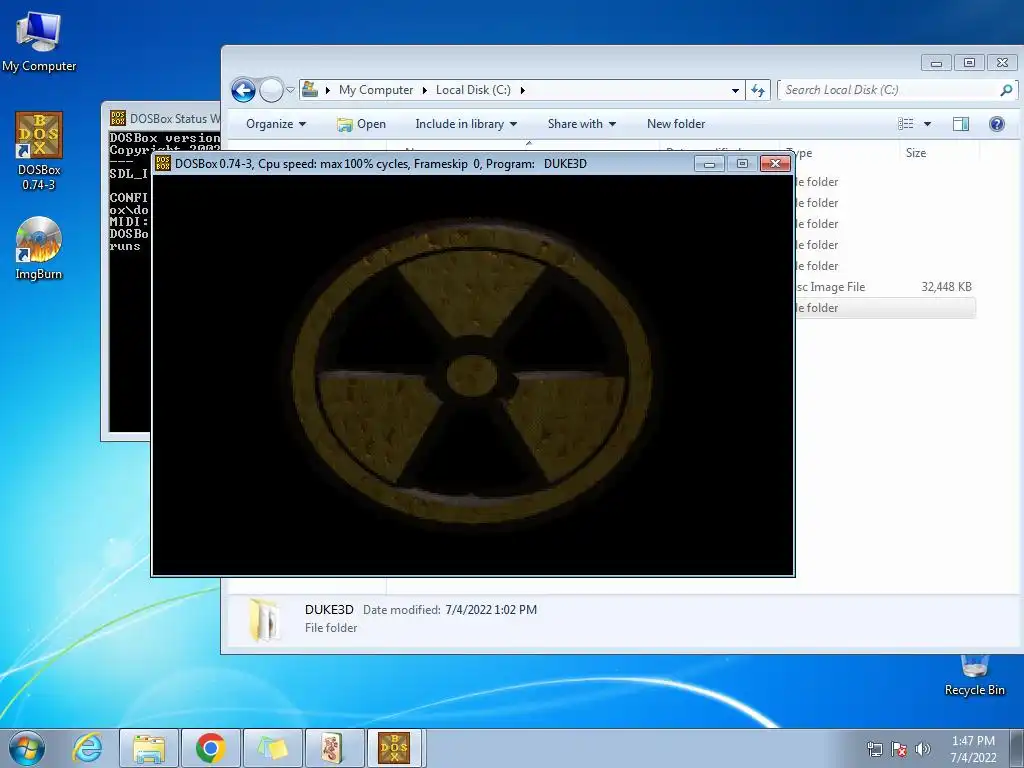
Task: Launch Internet Explorer from the taskbar
Action: 87,748
